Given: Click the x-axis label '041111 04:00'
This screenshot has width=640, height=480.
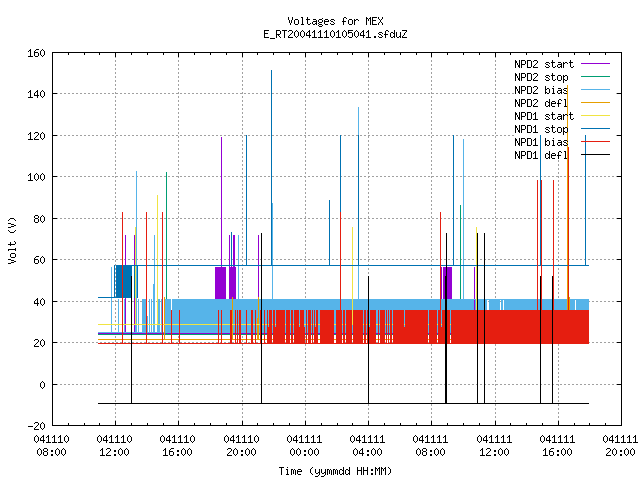Looking at the screenshot, I should [367, 446].
